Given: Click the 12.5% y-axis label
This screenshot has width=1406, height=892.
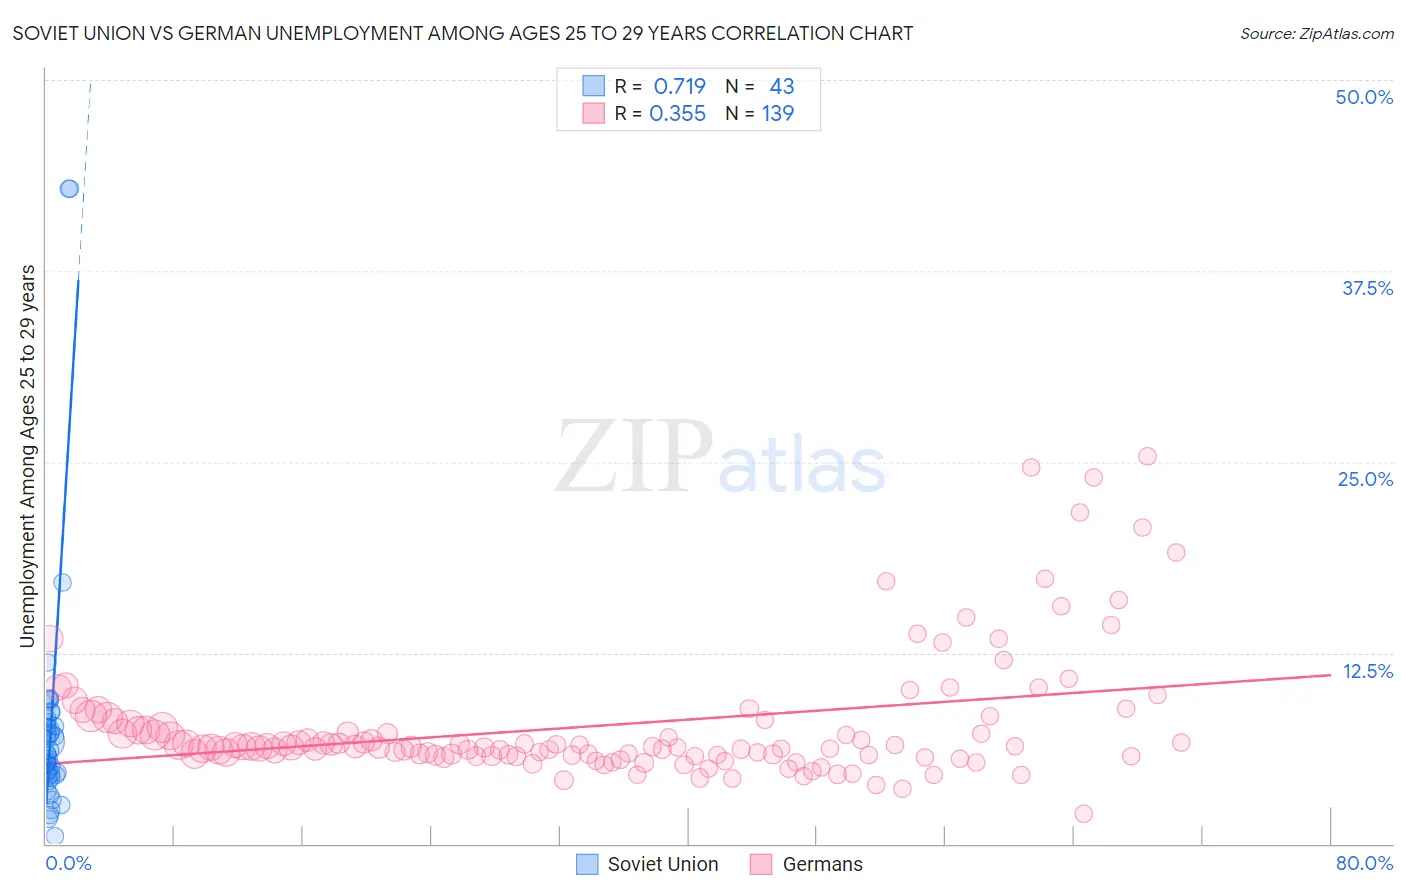Looking at the screenshot, I should (x=1367, y=671).
